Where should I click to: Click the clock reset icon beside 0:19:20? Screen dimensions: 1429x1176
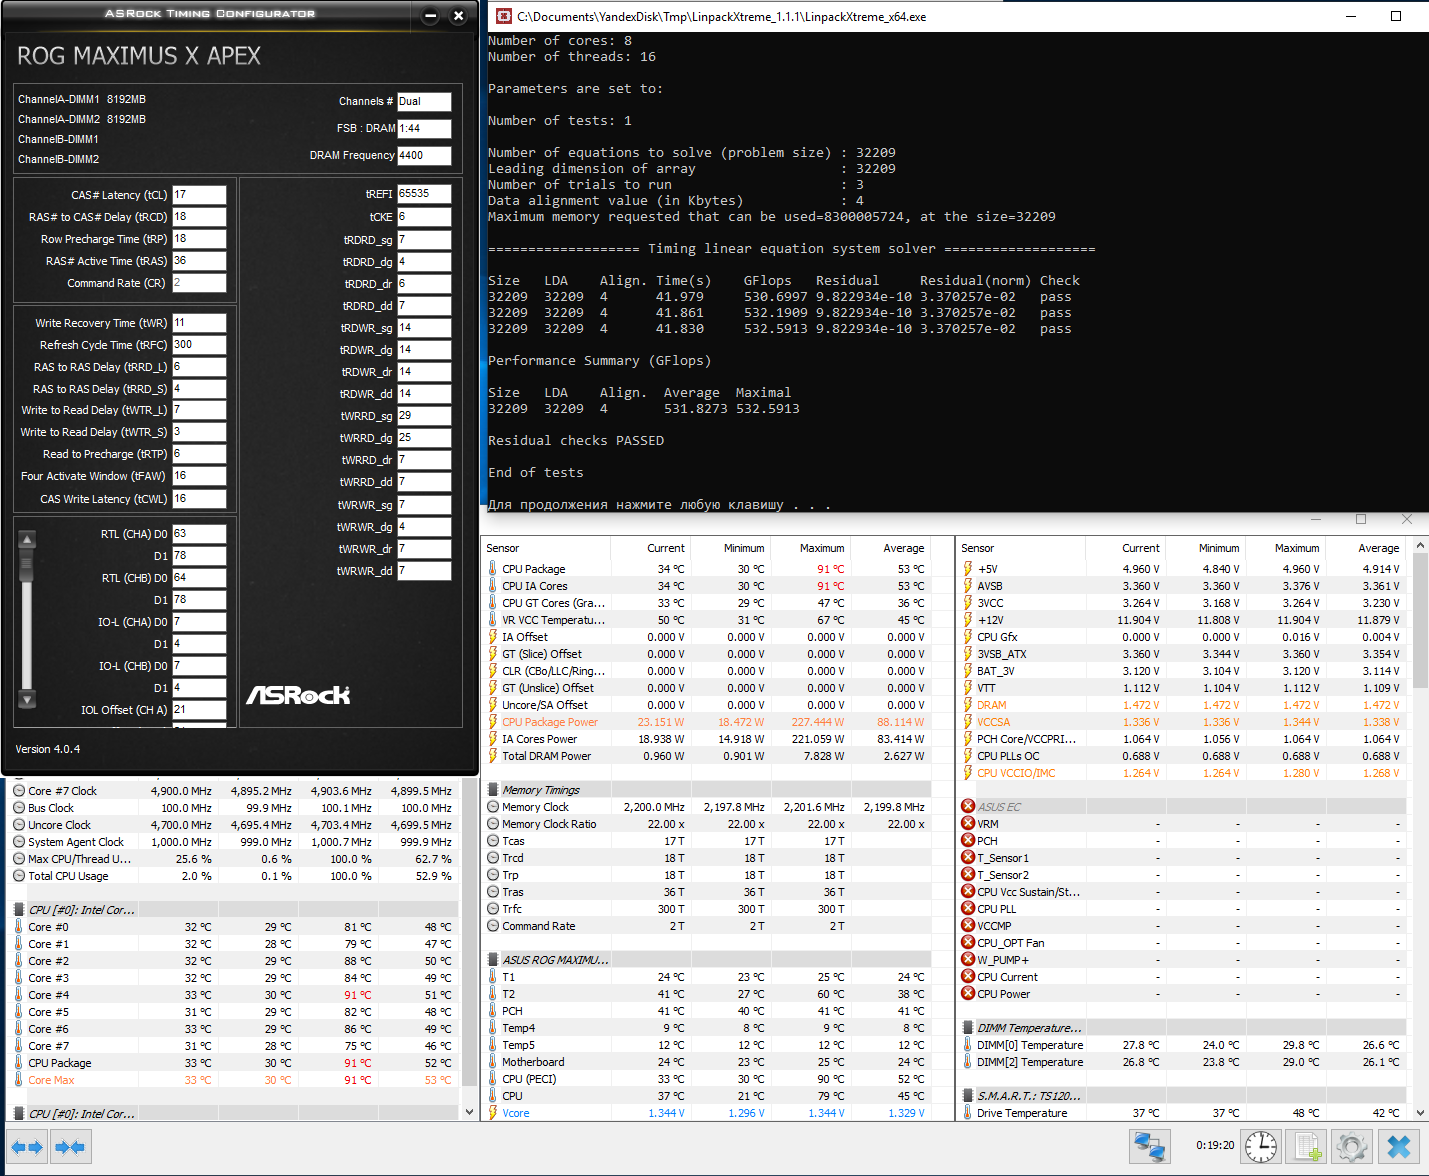pos(1262,1146)
